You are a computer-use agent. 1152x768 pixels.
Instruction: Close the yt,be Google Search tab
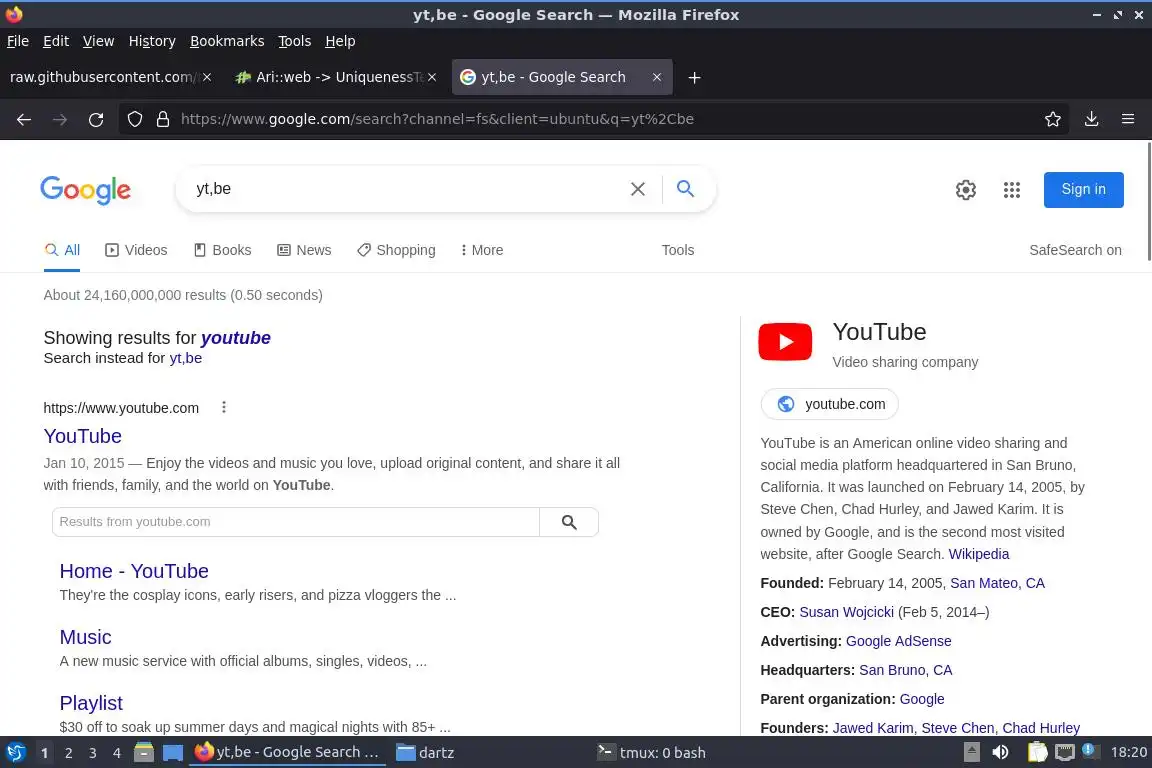(657, 77)
